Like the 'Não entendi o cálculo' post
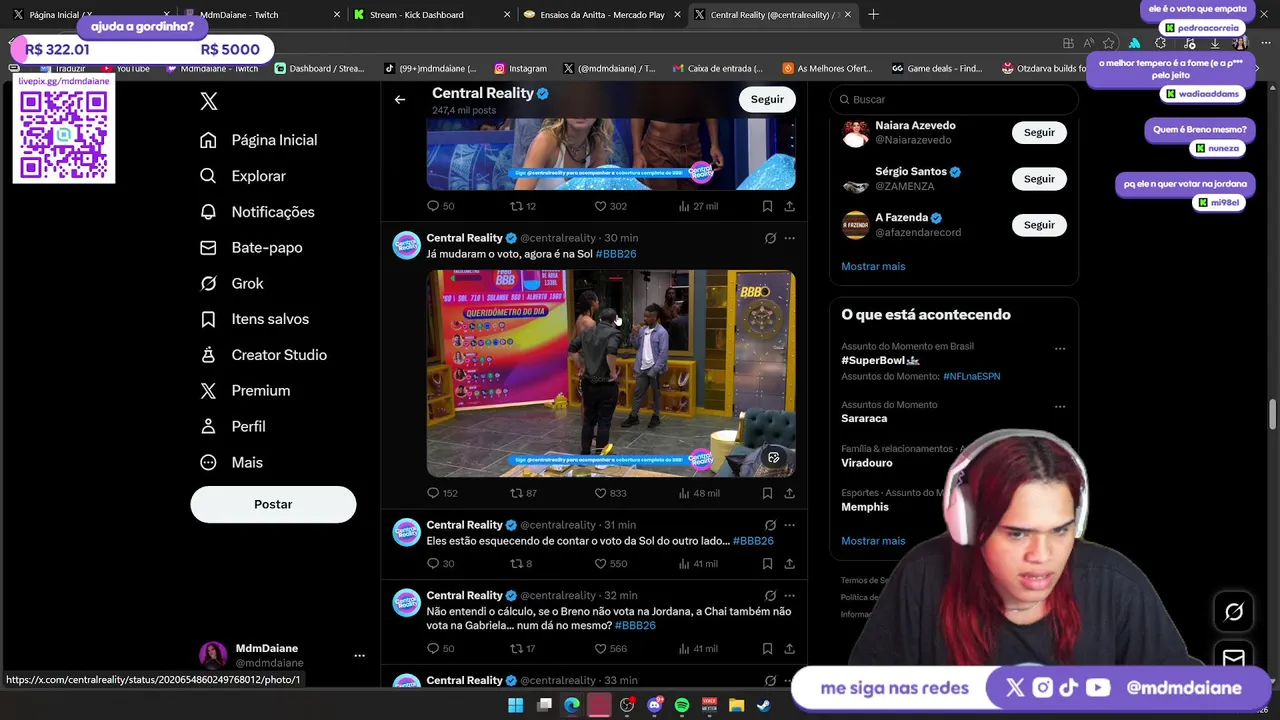 [610, 648]
